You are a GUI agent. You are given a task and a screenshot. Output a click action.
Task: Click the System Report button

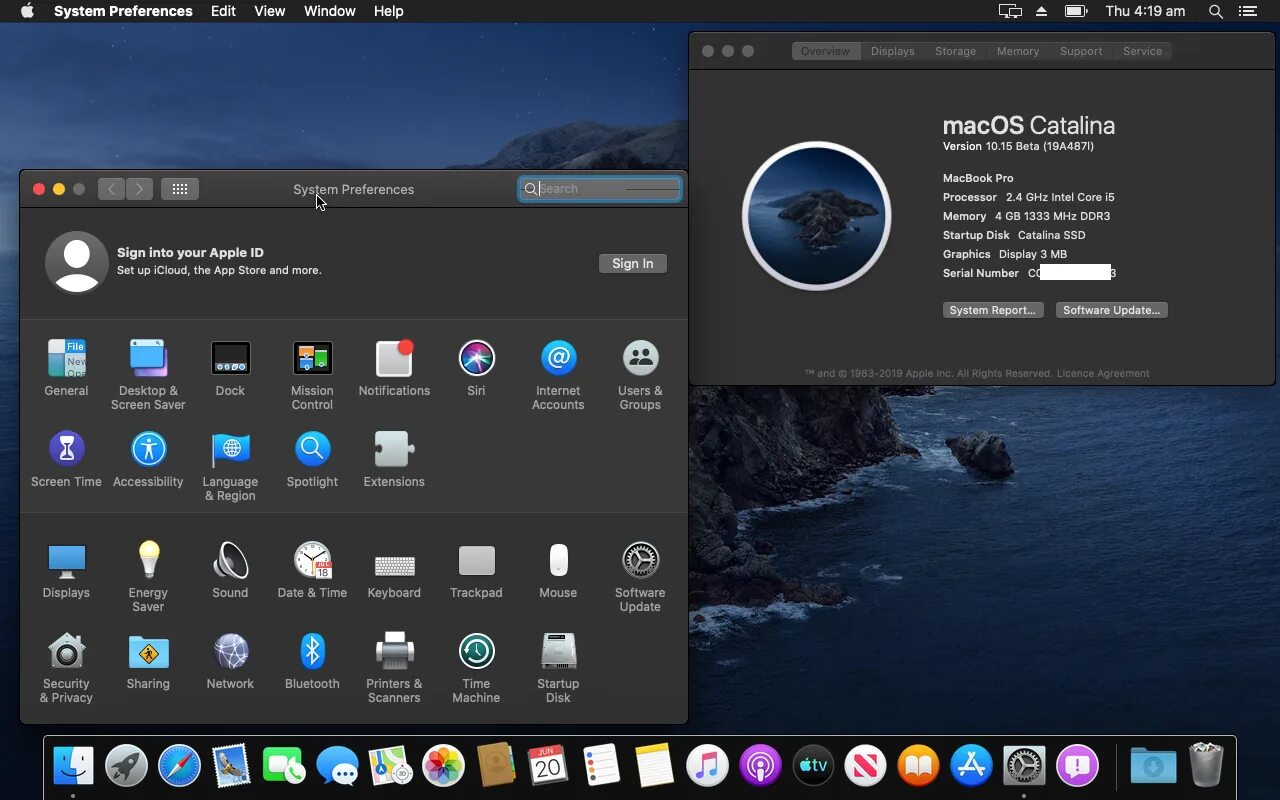[993, 310]
